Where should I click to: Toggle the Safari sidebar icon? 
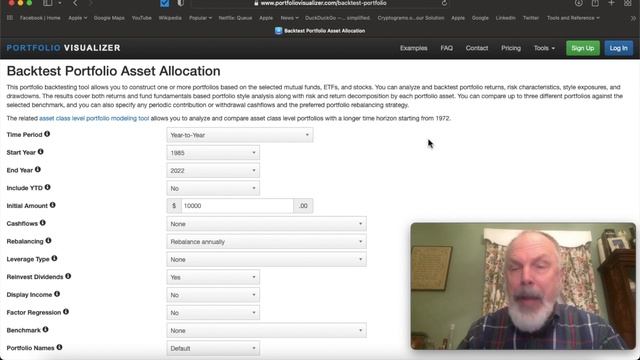[48, 3]
